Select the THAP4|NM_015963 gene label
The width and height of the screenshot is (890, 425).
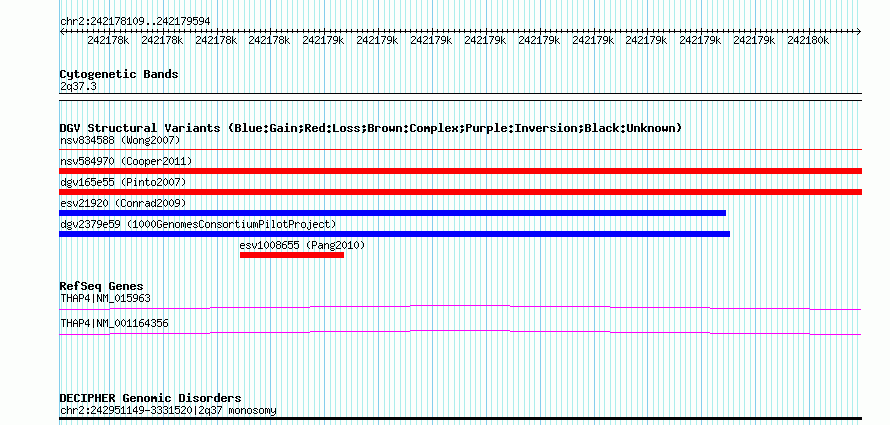coord(105,298)
